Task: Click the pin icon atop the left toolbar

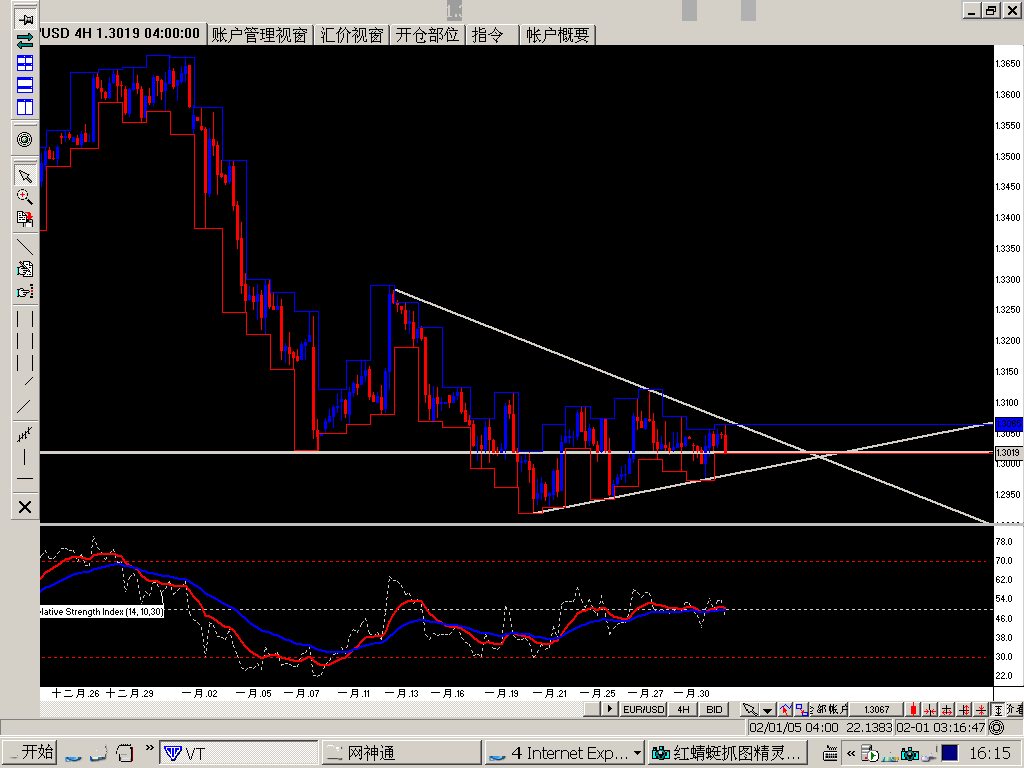Action: point(25,19)
